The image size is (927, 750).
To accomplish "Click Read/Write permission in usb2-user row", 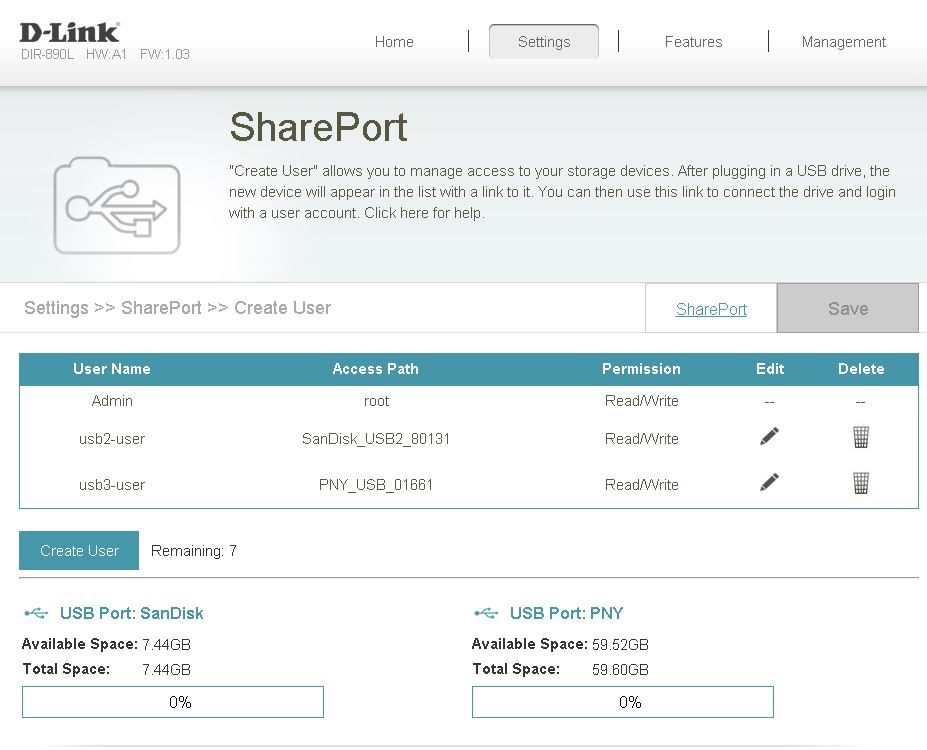I will [x=641, y=439].
